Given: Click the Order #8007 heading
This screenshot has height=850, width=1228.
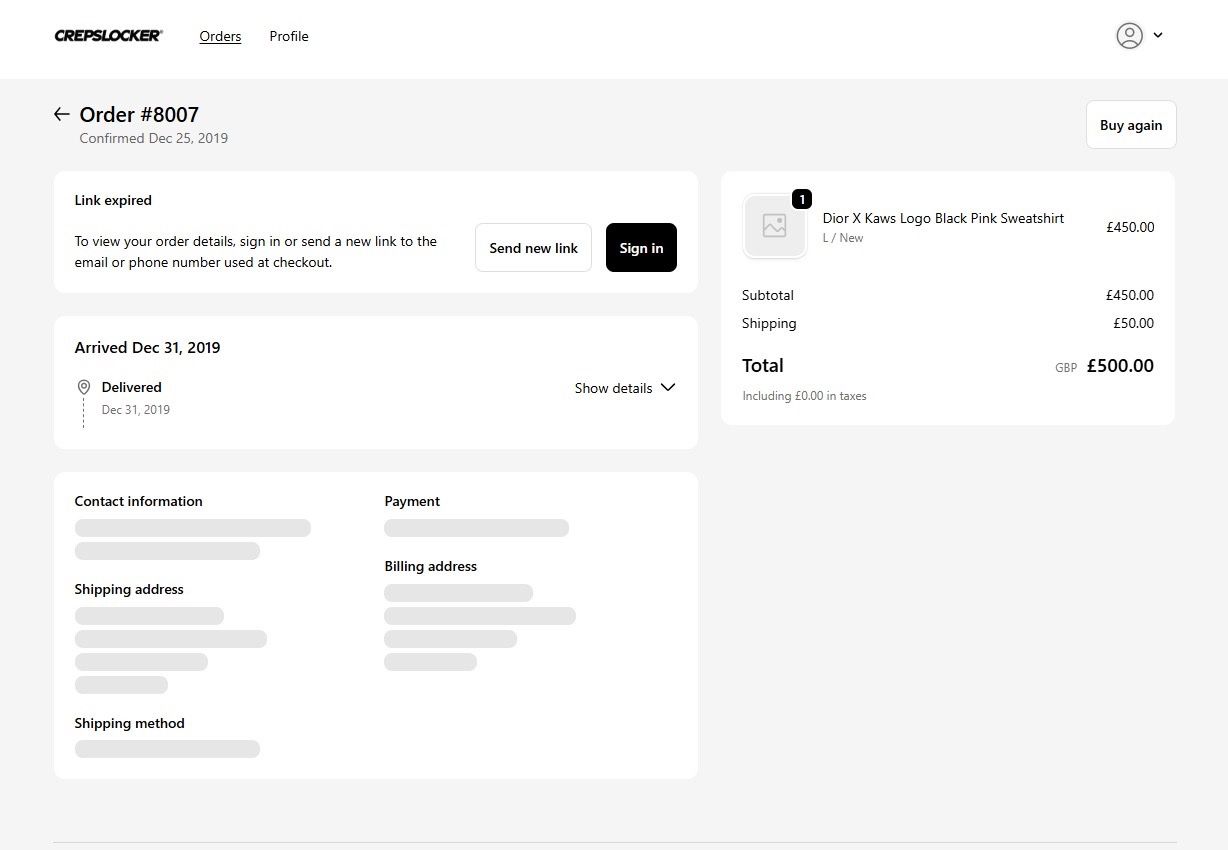Looking at the screenshot, I should tap(139, 114).
